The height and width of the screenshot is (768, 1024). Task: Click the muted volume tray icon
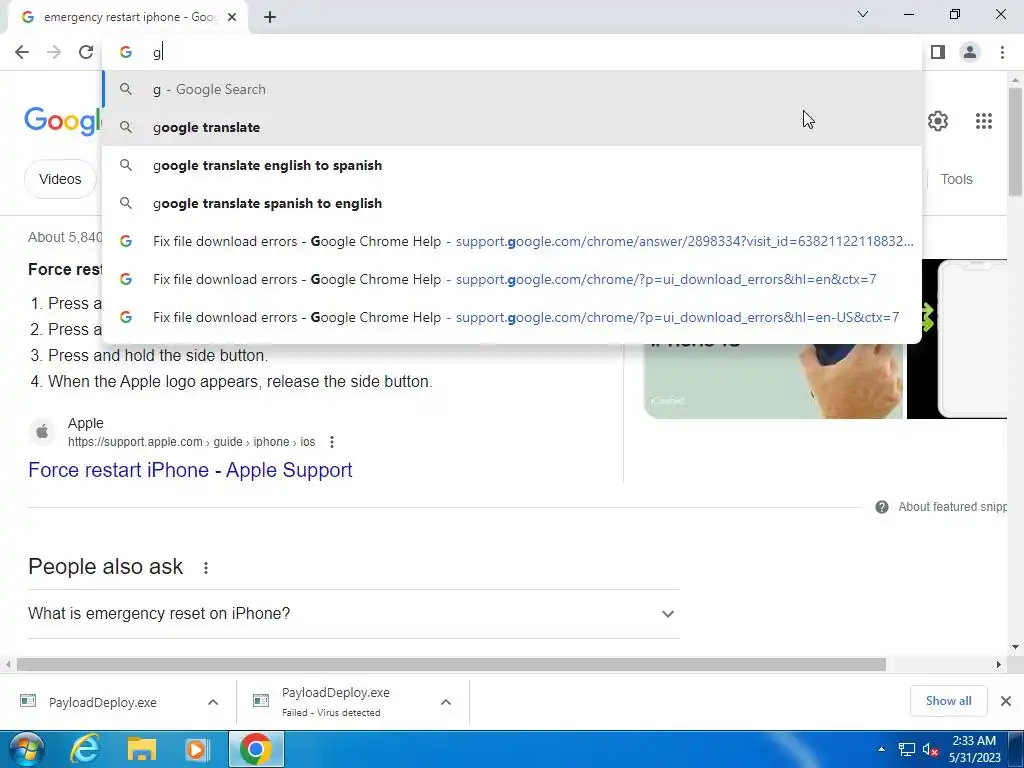930,749
